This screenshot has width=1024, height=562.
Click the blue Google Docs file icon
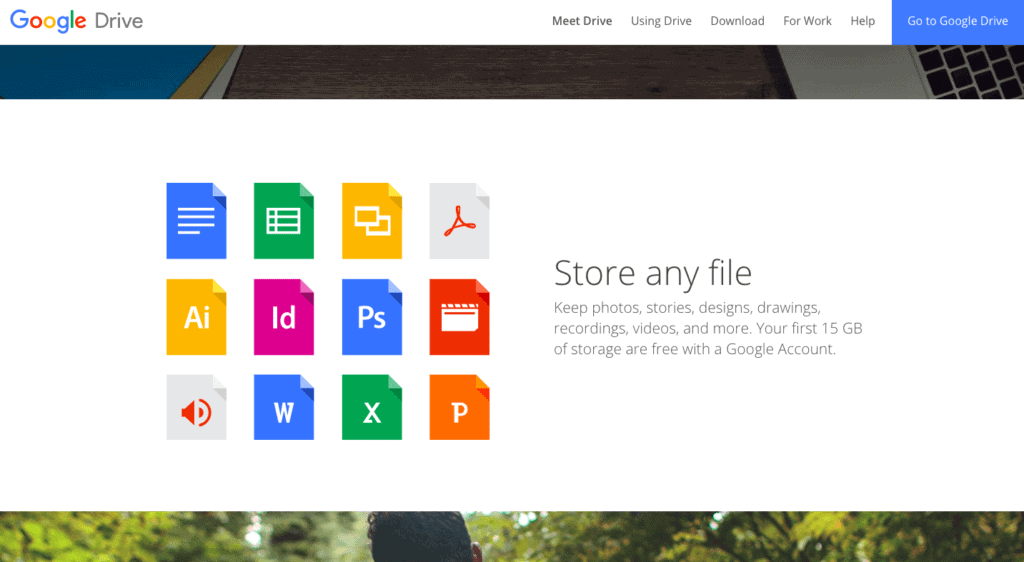[196, 221]
